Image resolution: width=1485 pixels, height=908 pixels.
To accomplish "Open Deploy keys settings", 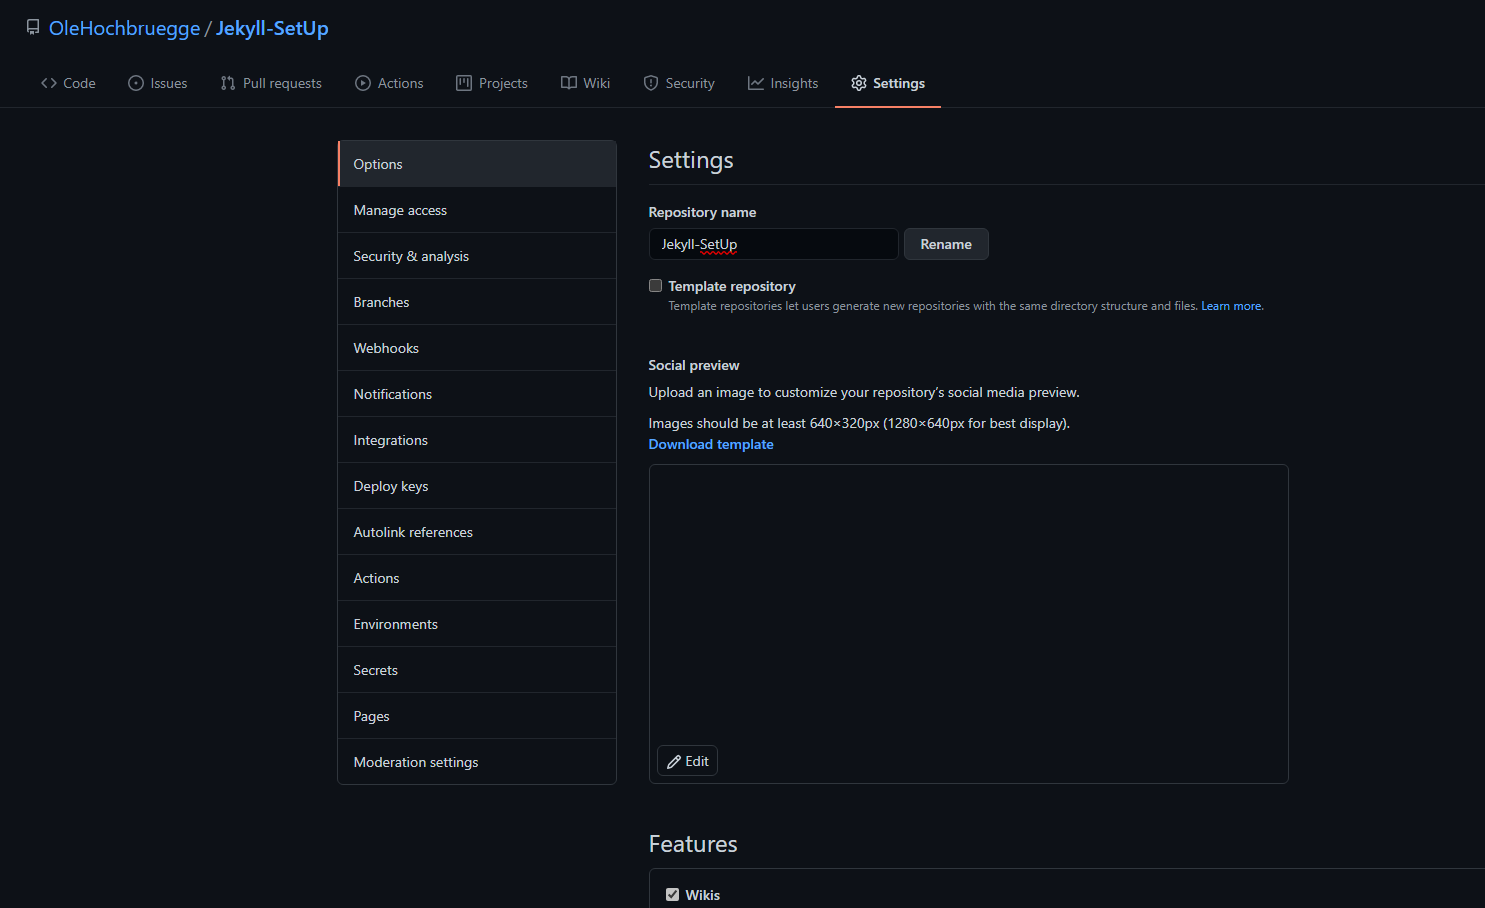I will pyautogui.click(x=477, y=486).
